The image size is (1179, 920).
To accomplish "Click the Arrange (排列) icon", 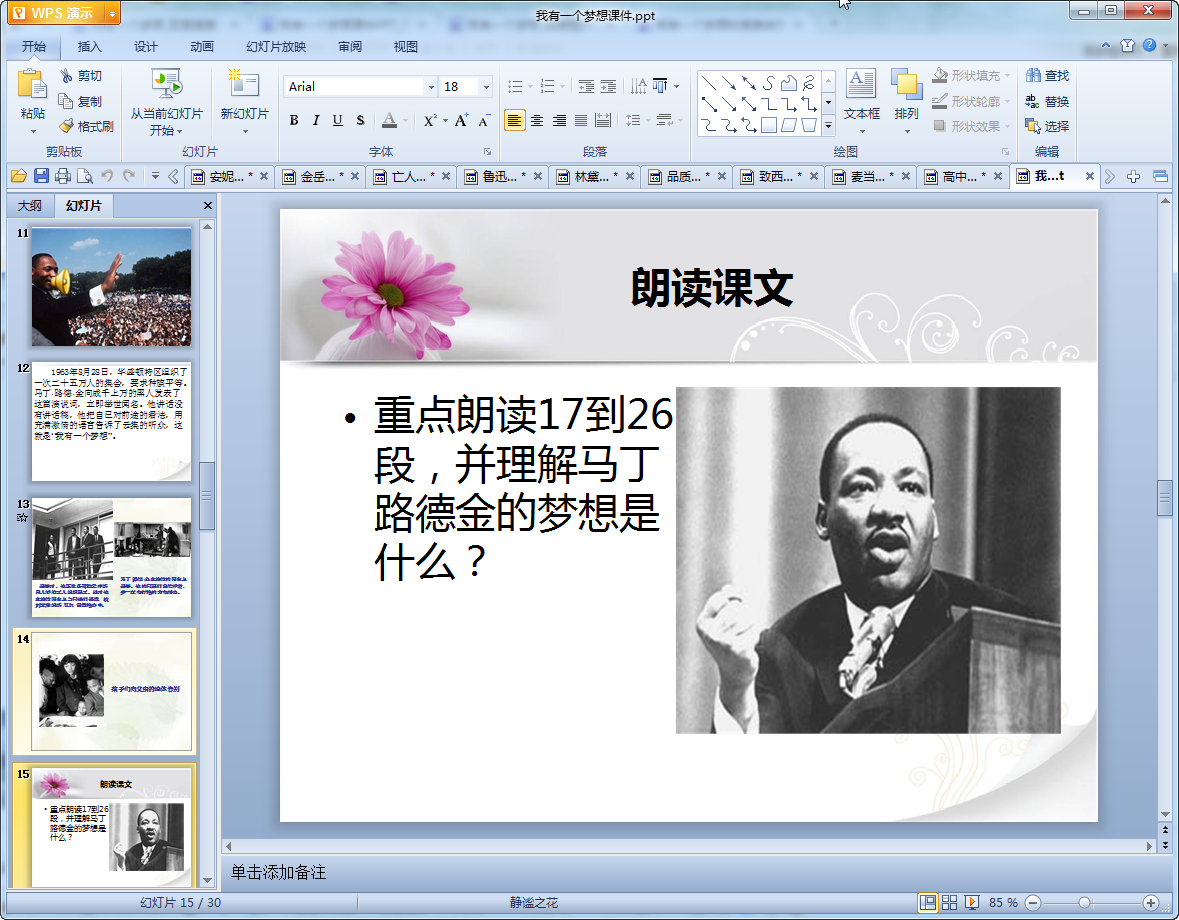I will point(906,84).
